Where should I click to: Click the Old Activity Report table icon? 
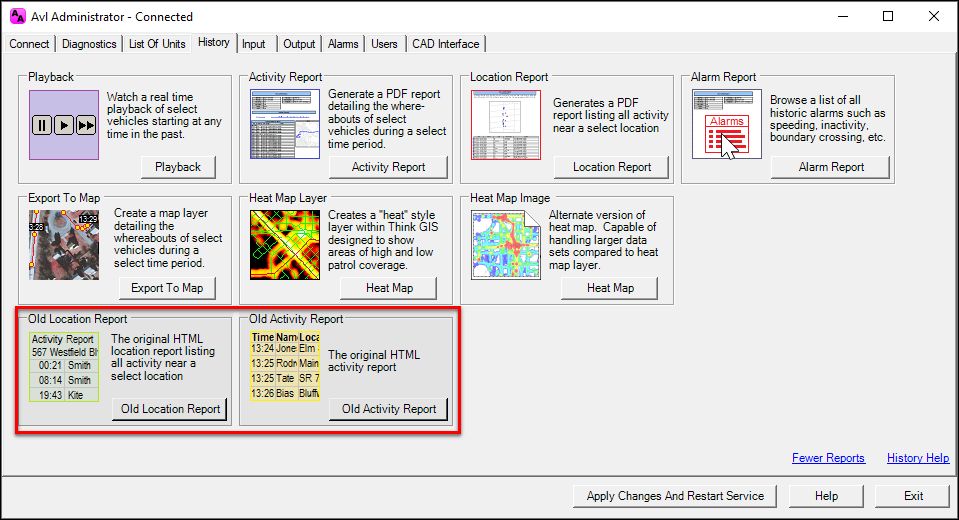point(284,366)
